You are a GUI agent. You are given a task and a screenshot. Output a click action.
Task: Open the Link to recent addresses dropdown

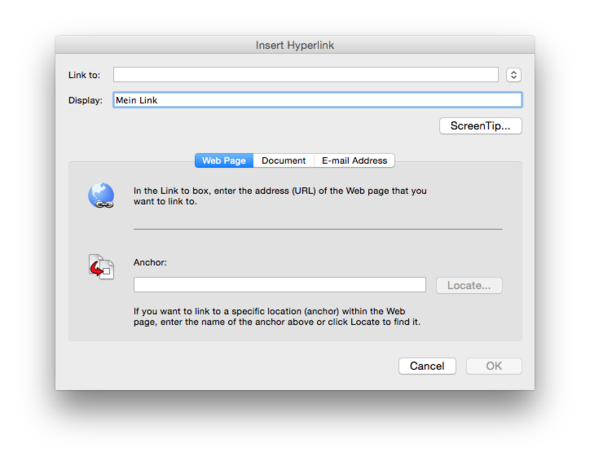tap(514, 75)
